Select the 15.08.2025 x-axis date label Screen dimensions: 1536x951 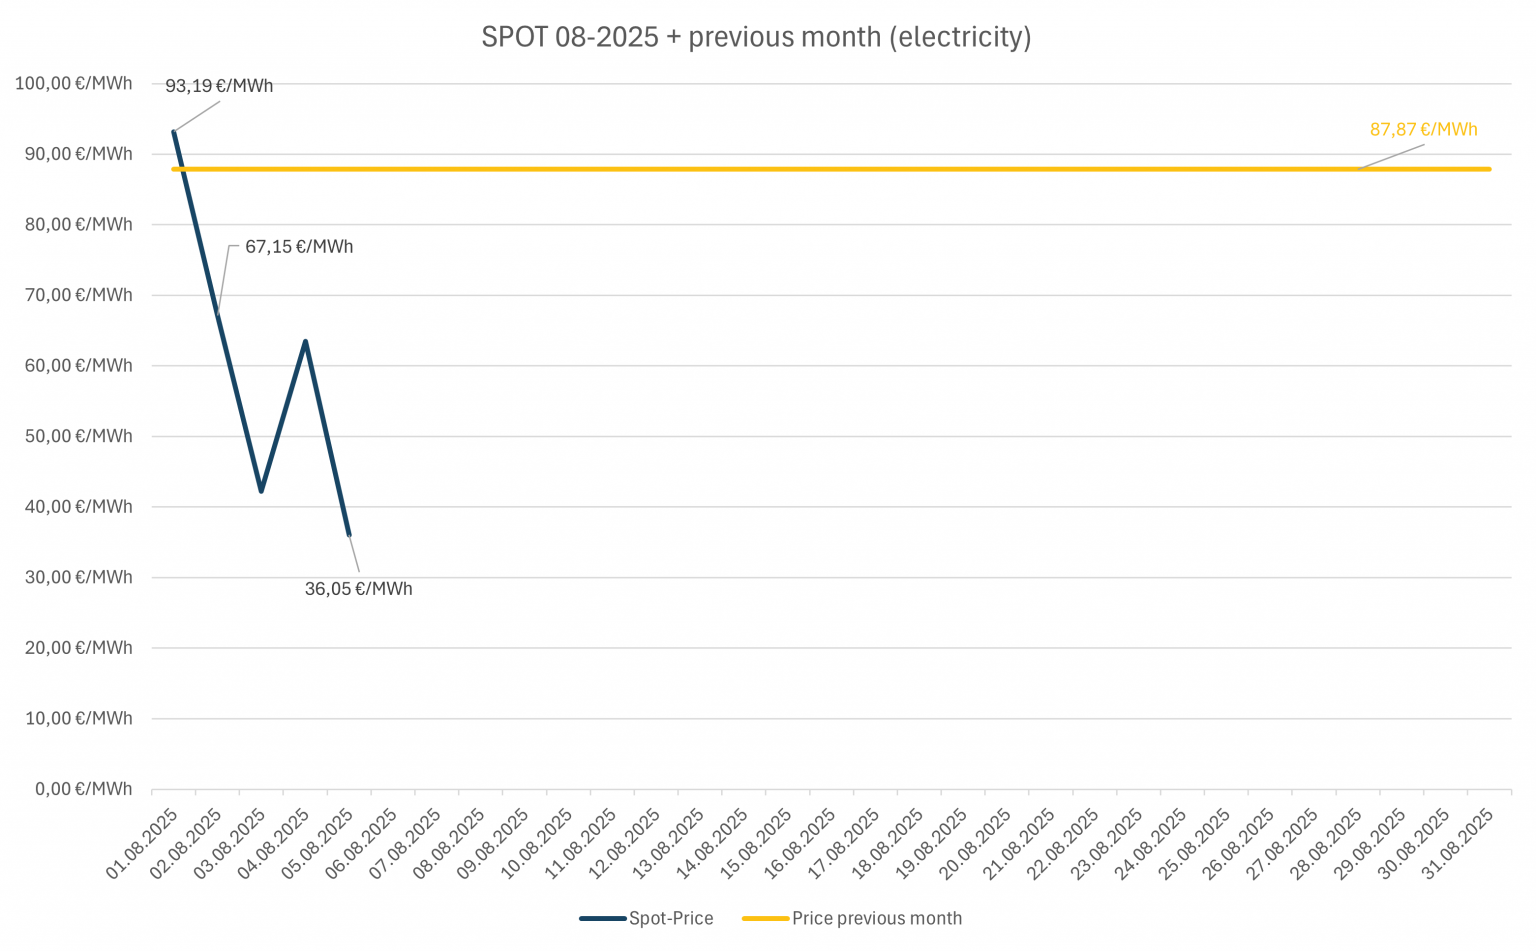(757, 843)
